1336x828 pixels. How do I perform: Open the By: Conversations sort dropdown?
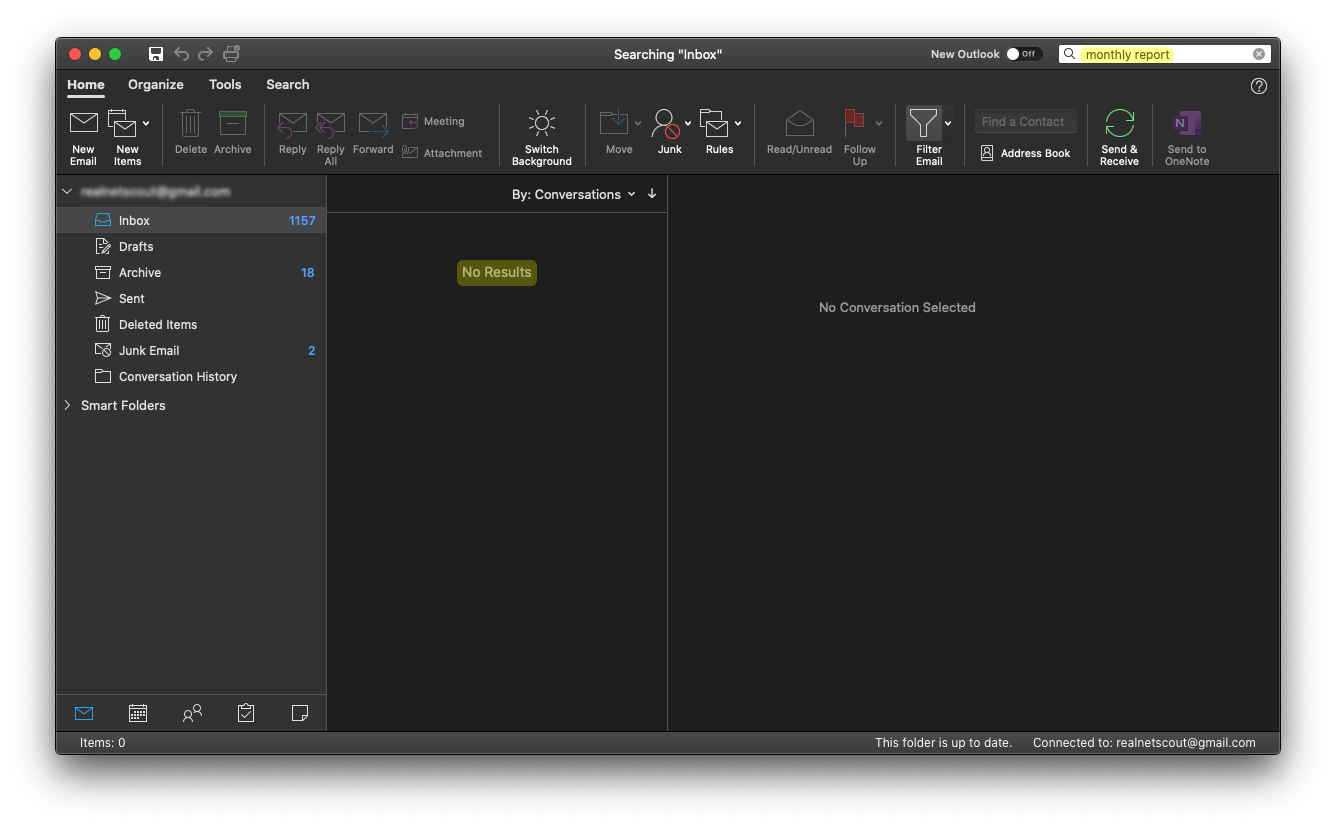[x=574, y=194]
